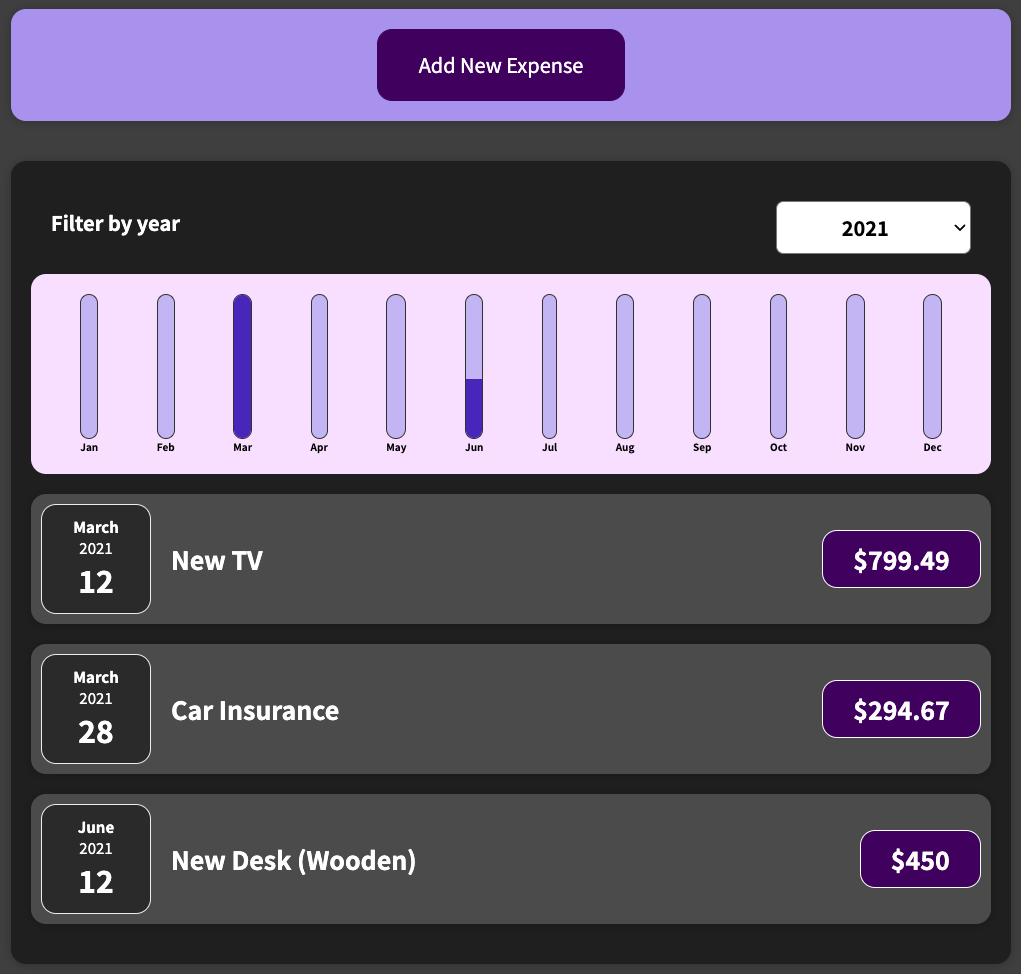Click the Add New Expense button
Viewport: 1021px width, 974px height.
pos(500,65)
